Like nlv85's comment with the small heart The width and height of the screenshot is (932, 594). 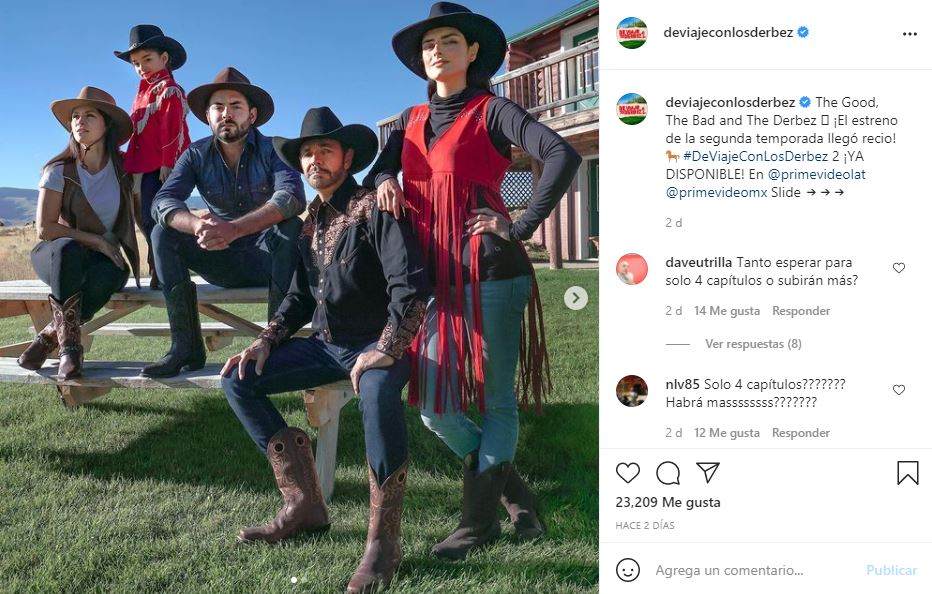click(899, 390)
